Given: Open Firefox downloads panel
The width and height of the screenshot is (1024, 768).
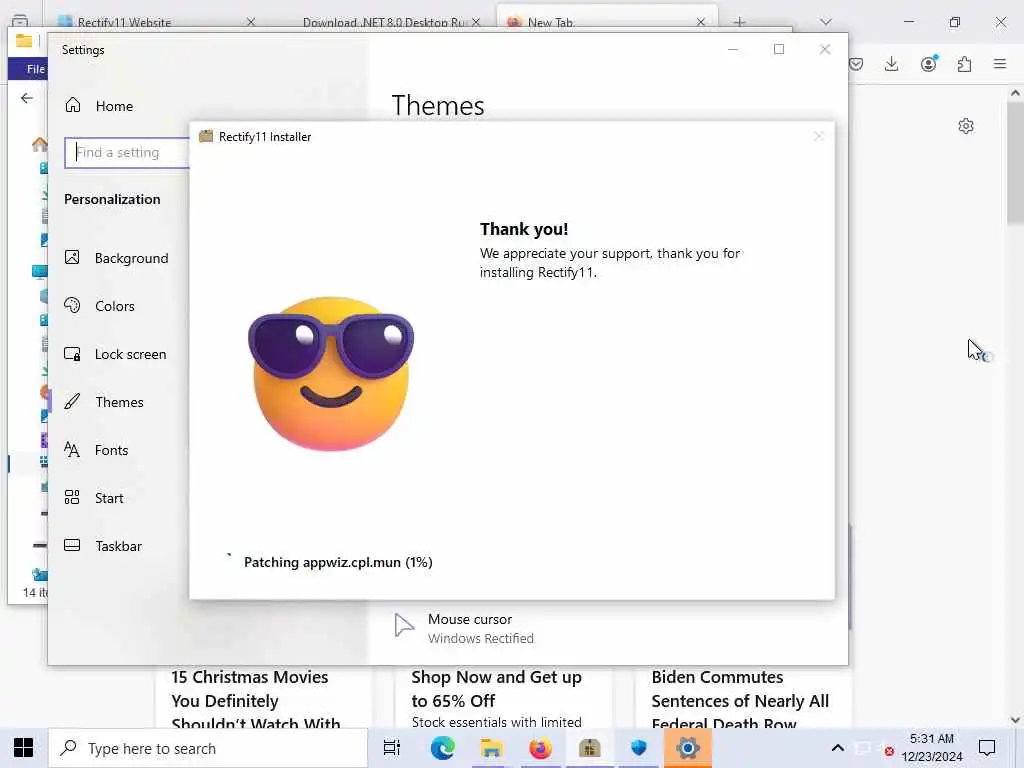Looking at the screenshot, I should [891, 64].
